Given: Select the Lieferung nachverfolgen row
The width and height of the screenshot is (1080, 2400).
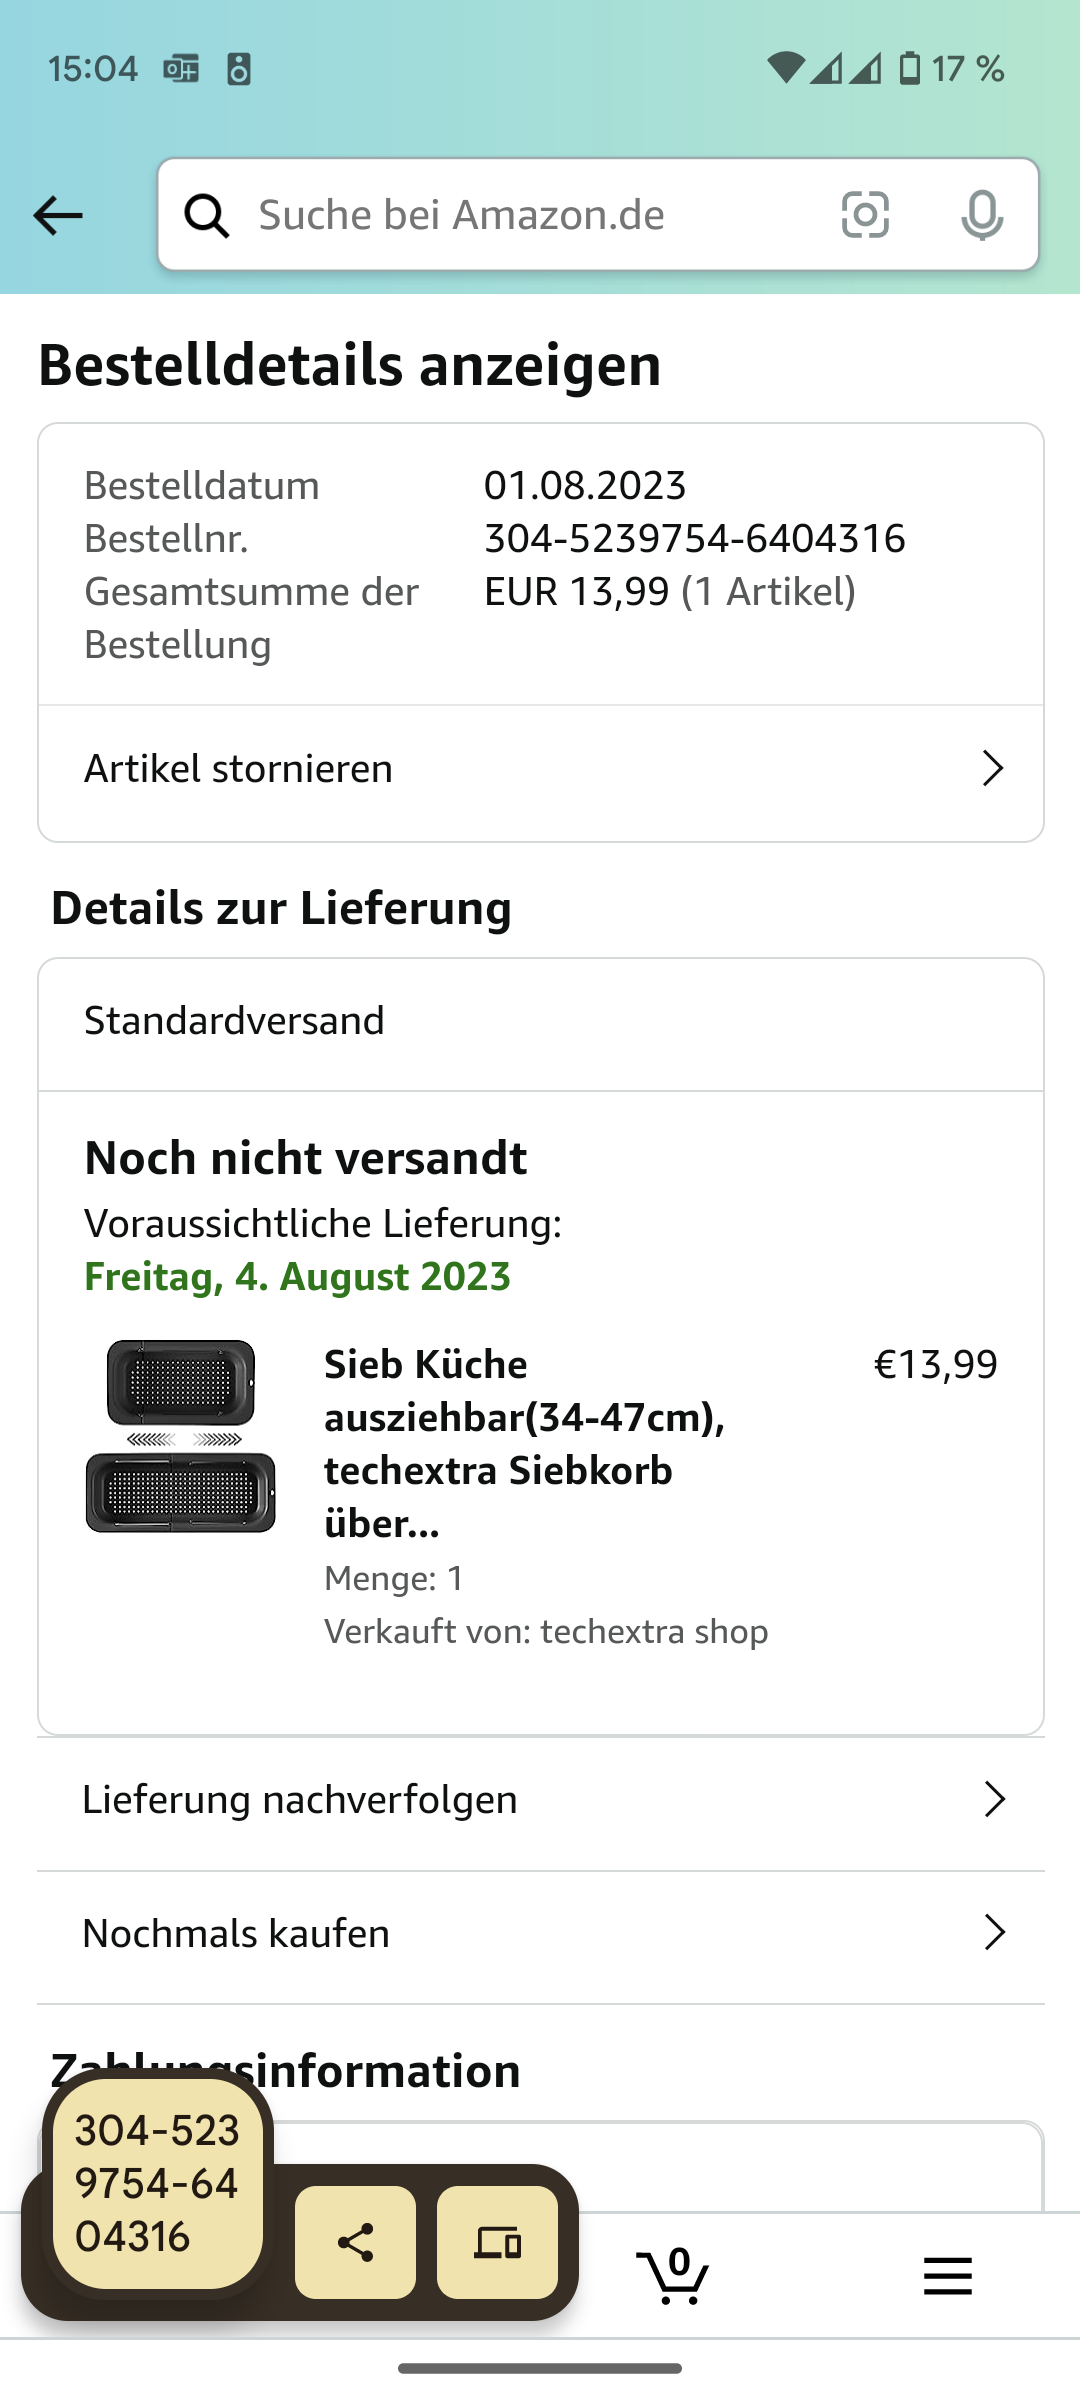Looking at the screenshot, I should [x=300, y=1800].
